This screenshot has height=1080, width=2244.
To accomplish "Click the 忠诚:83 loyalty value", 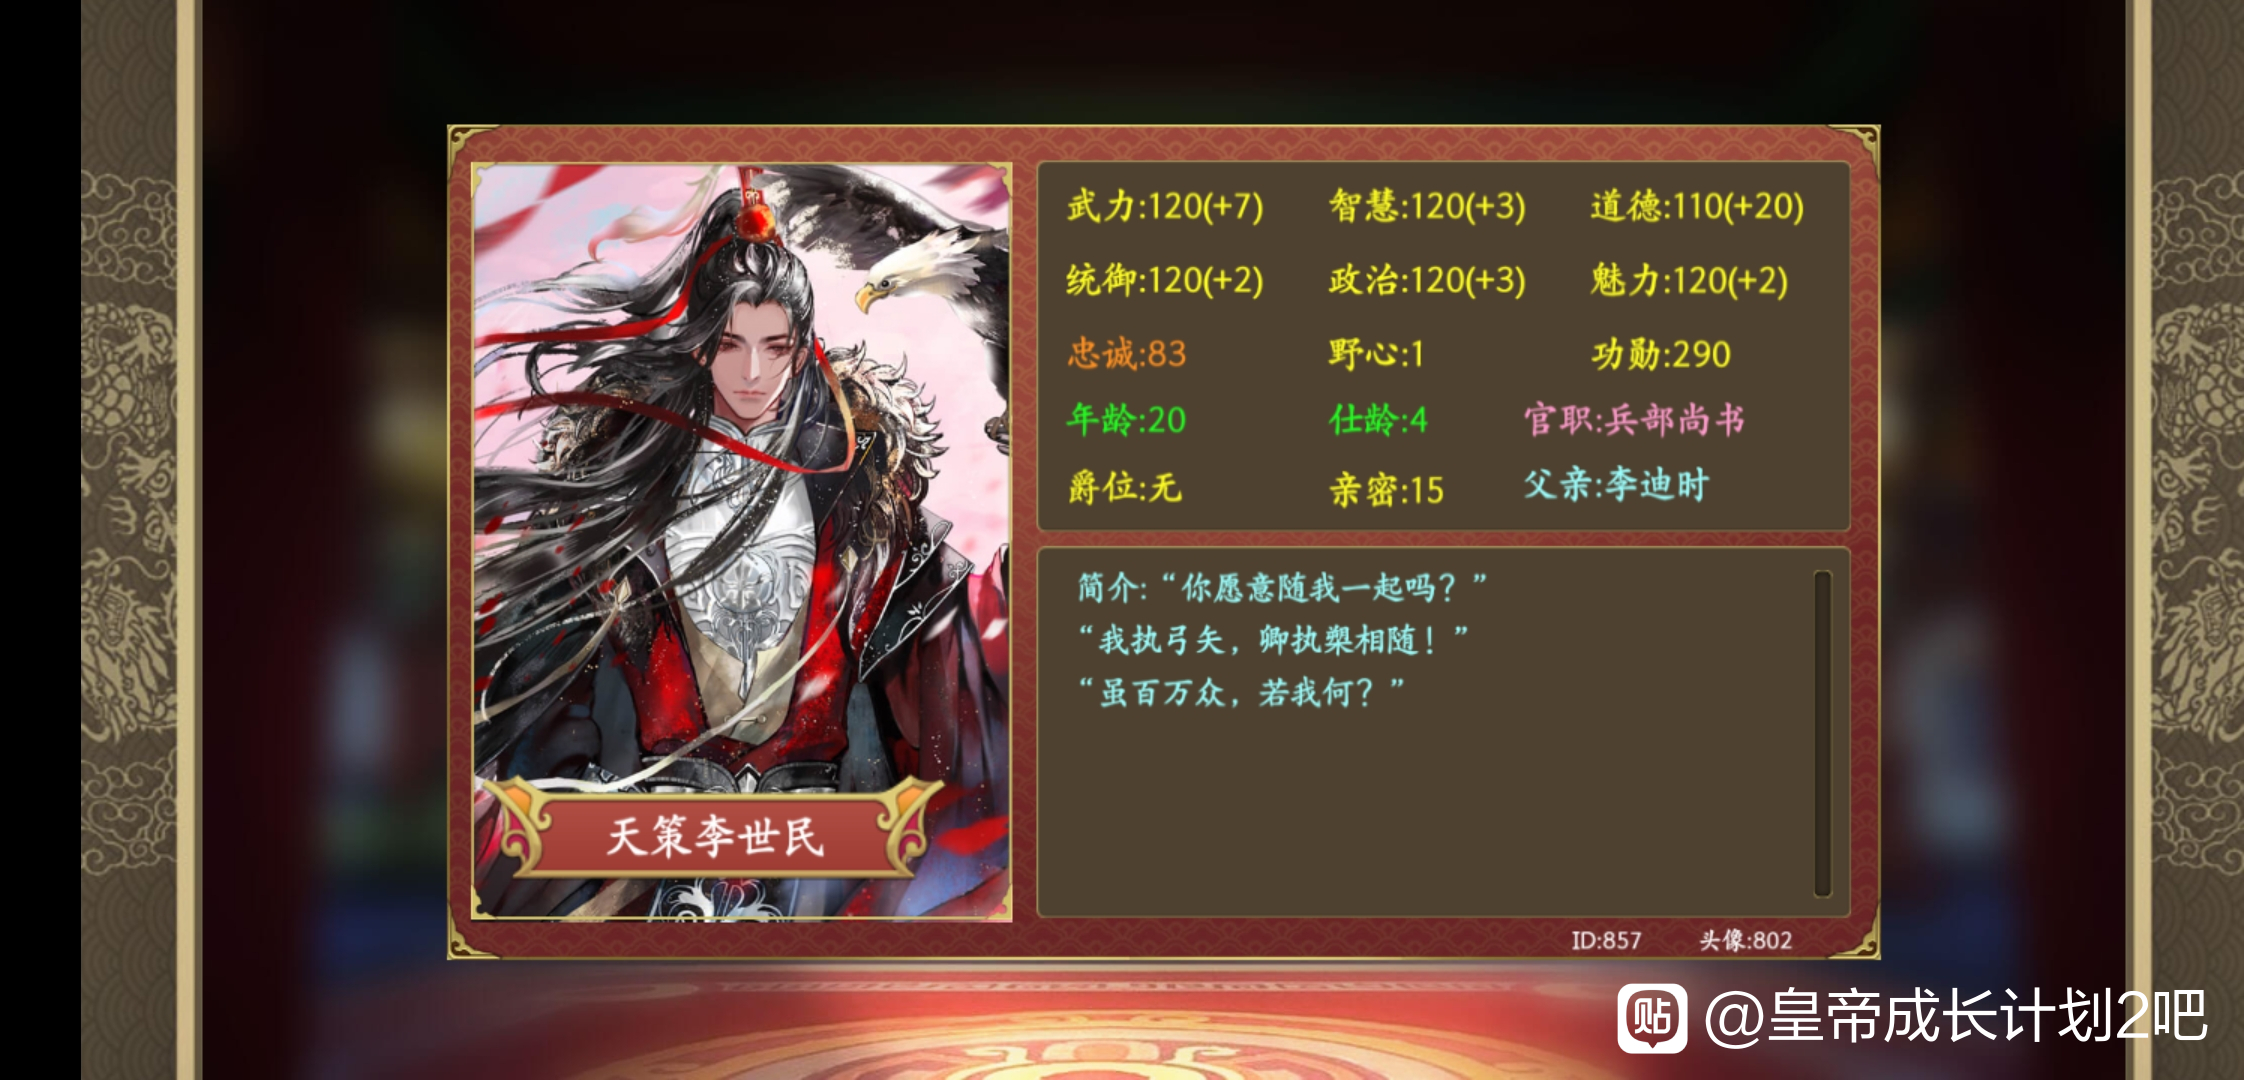I will tap(1126, 353).
